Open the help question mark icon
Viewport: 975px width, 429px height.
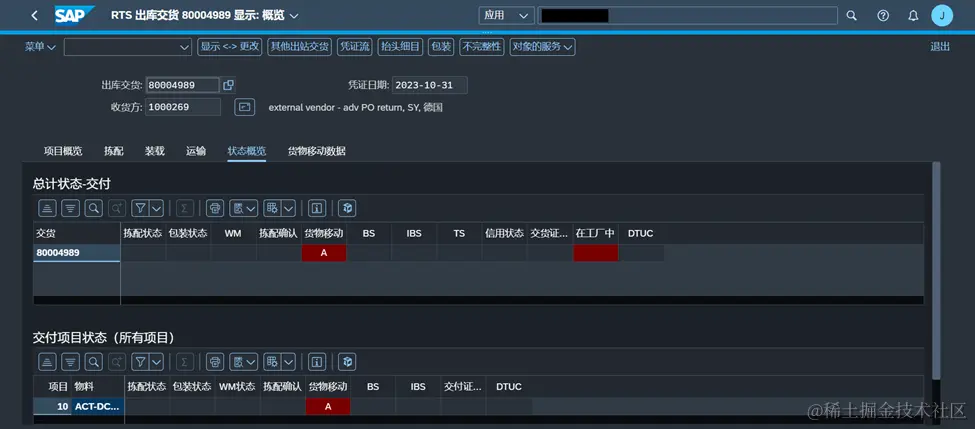[x=883, y=16]
